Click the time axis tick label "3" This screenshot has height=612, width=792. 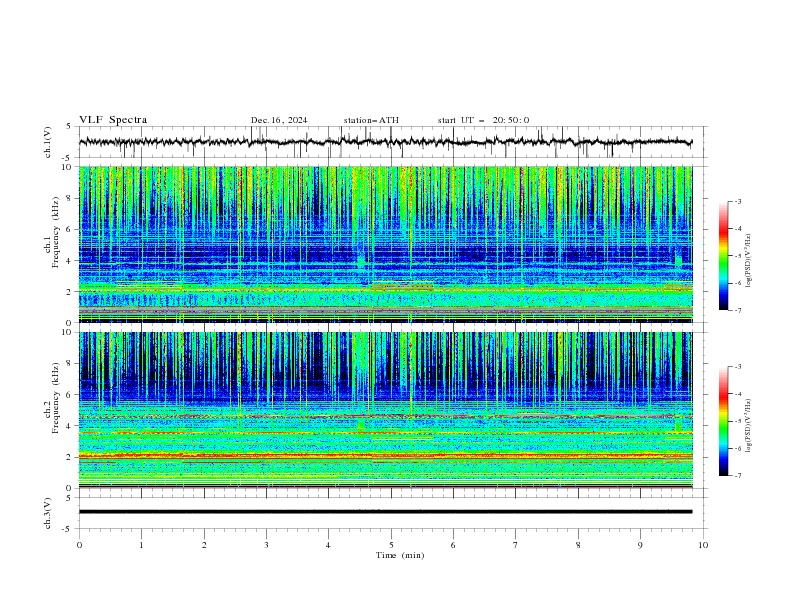click(x=266, y=545)
